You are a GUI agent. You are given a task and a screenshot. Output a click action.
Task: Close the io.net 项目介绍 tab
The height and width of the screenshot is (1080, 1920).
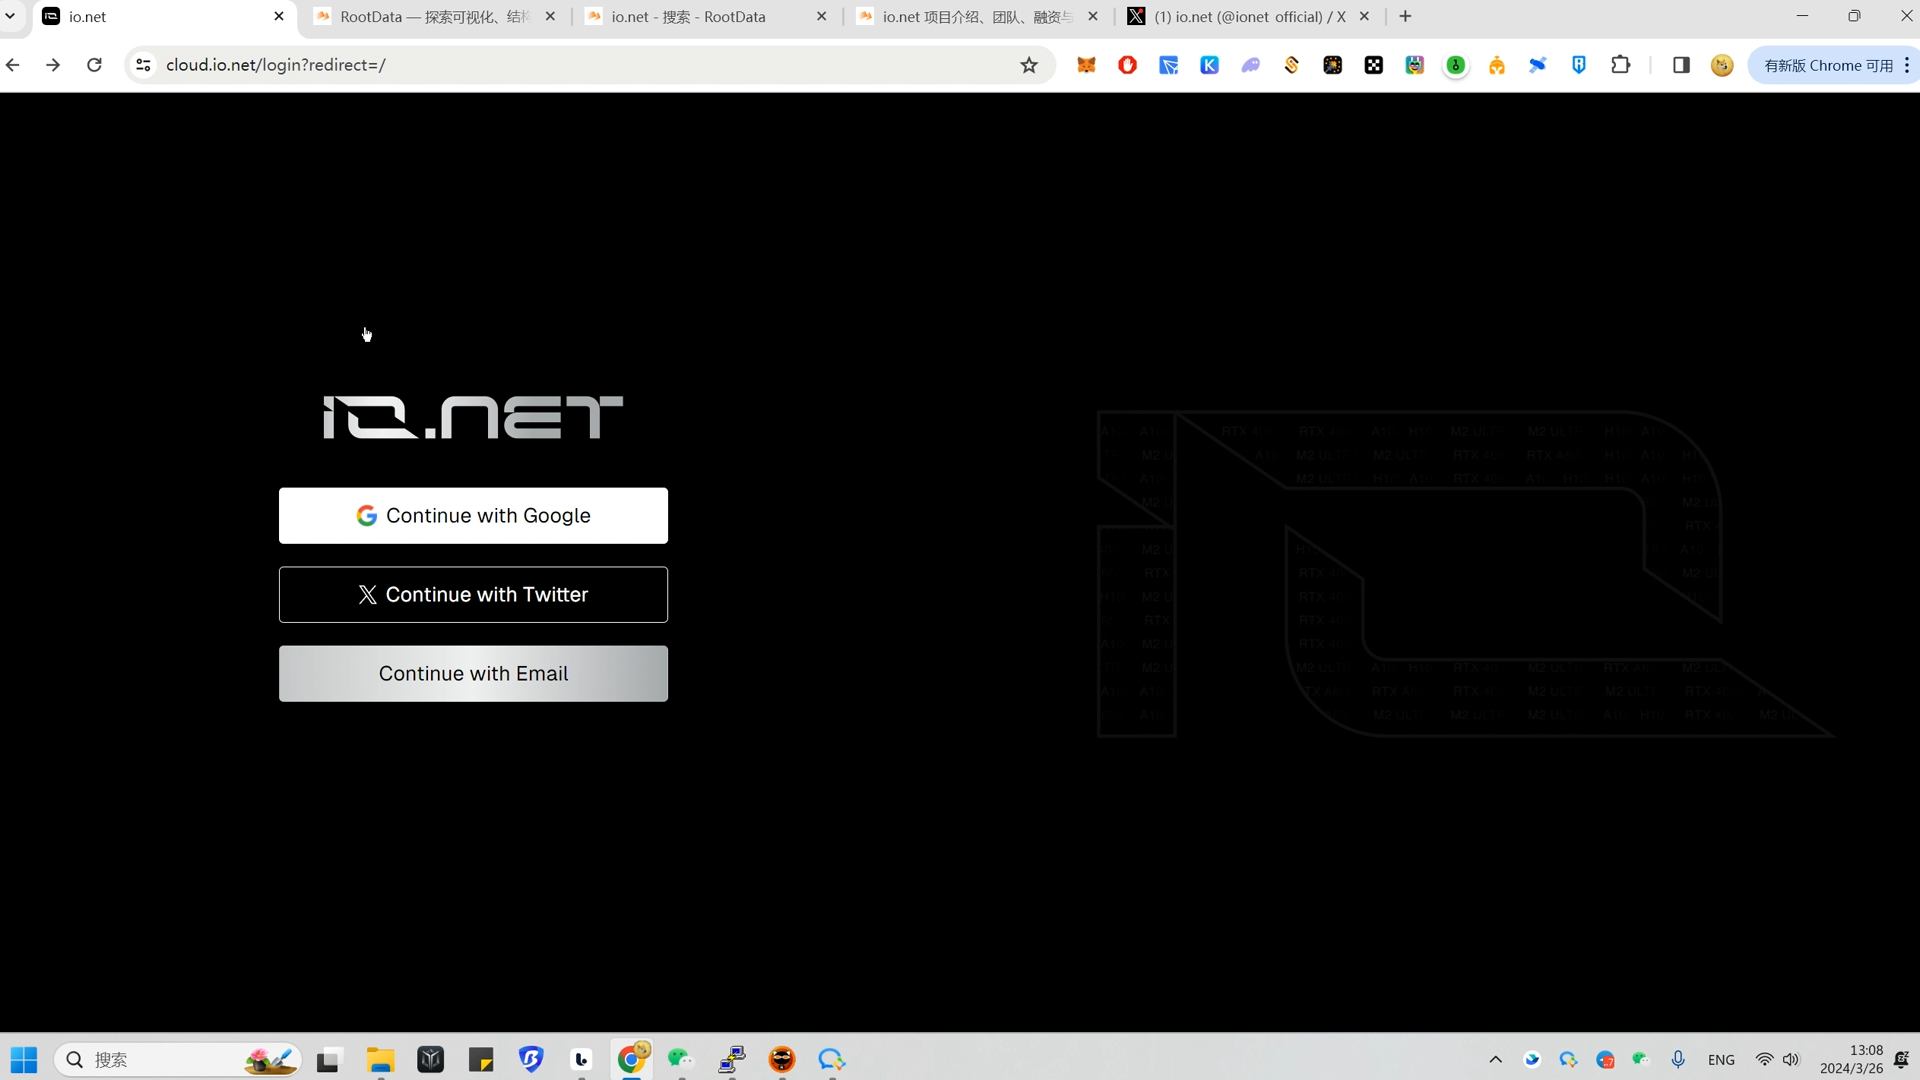(1093, 17)
